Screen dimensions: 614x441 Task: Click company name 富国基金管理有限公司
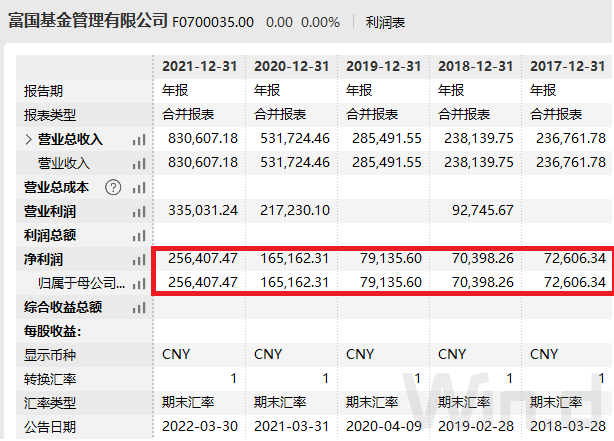pyautogui.click(x=88, y=21)
